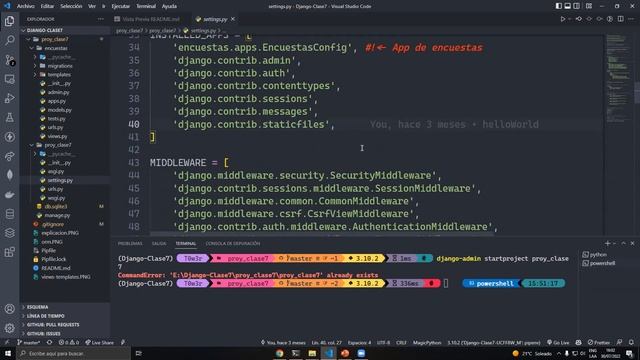Open Explorer more actions ellipsis
Viewport: 640px width, 360px height.
coord(100,19)
